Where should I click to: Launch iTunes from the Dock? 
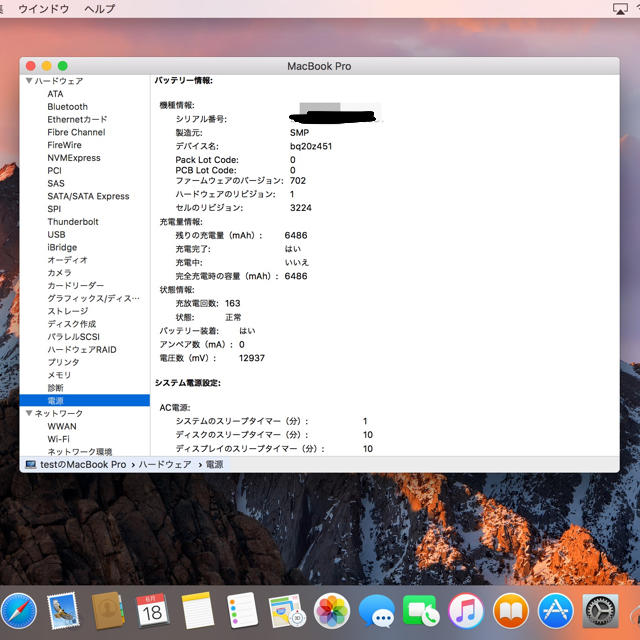466,611
